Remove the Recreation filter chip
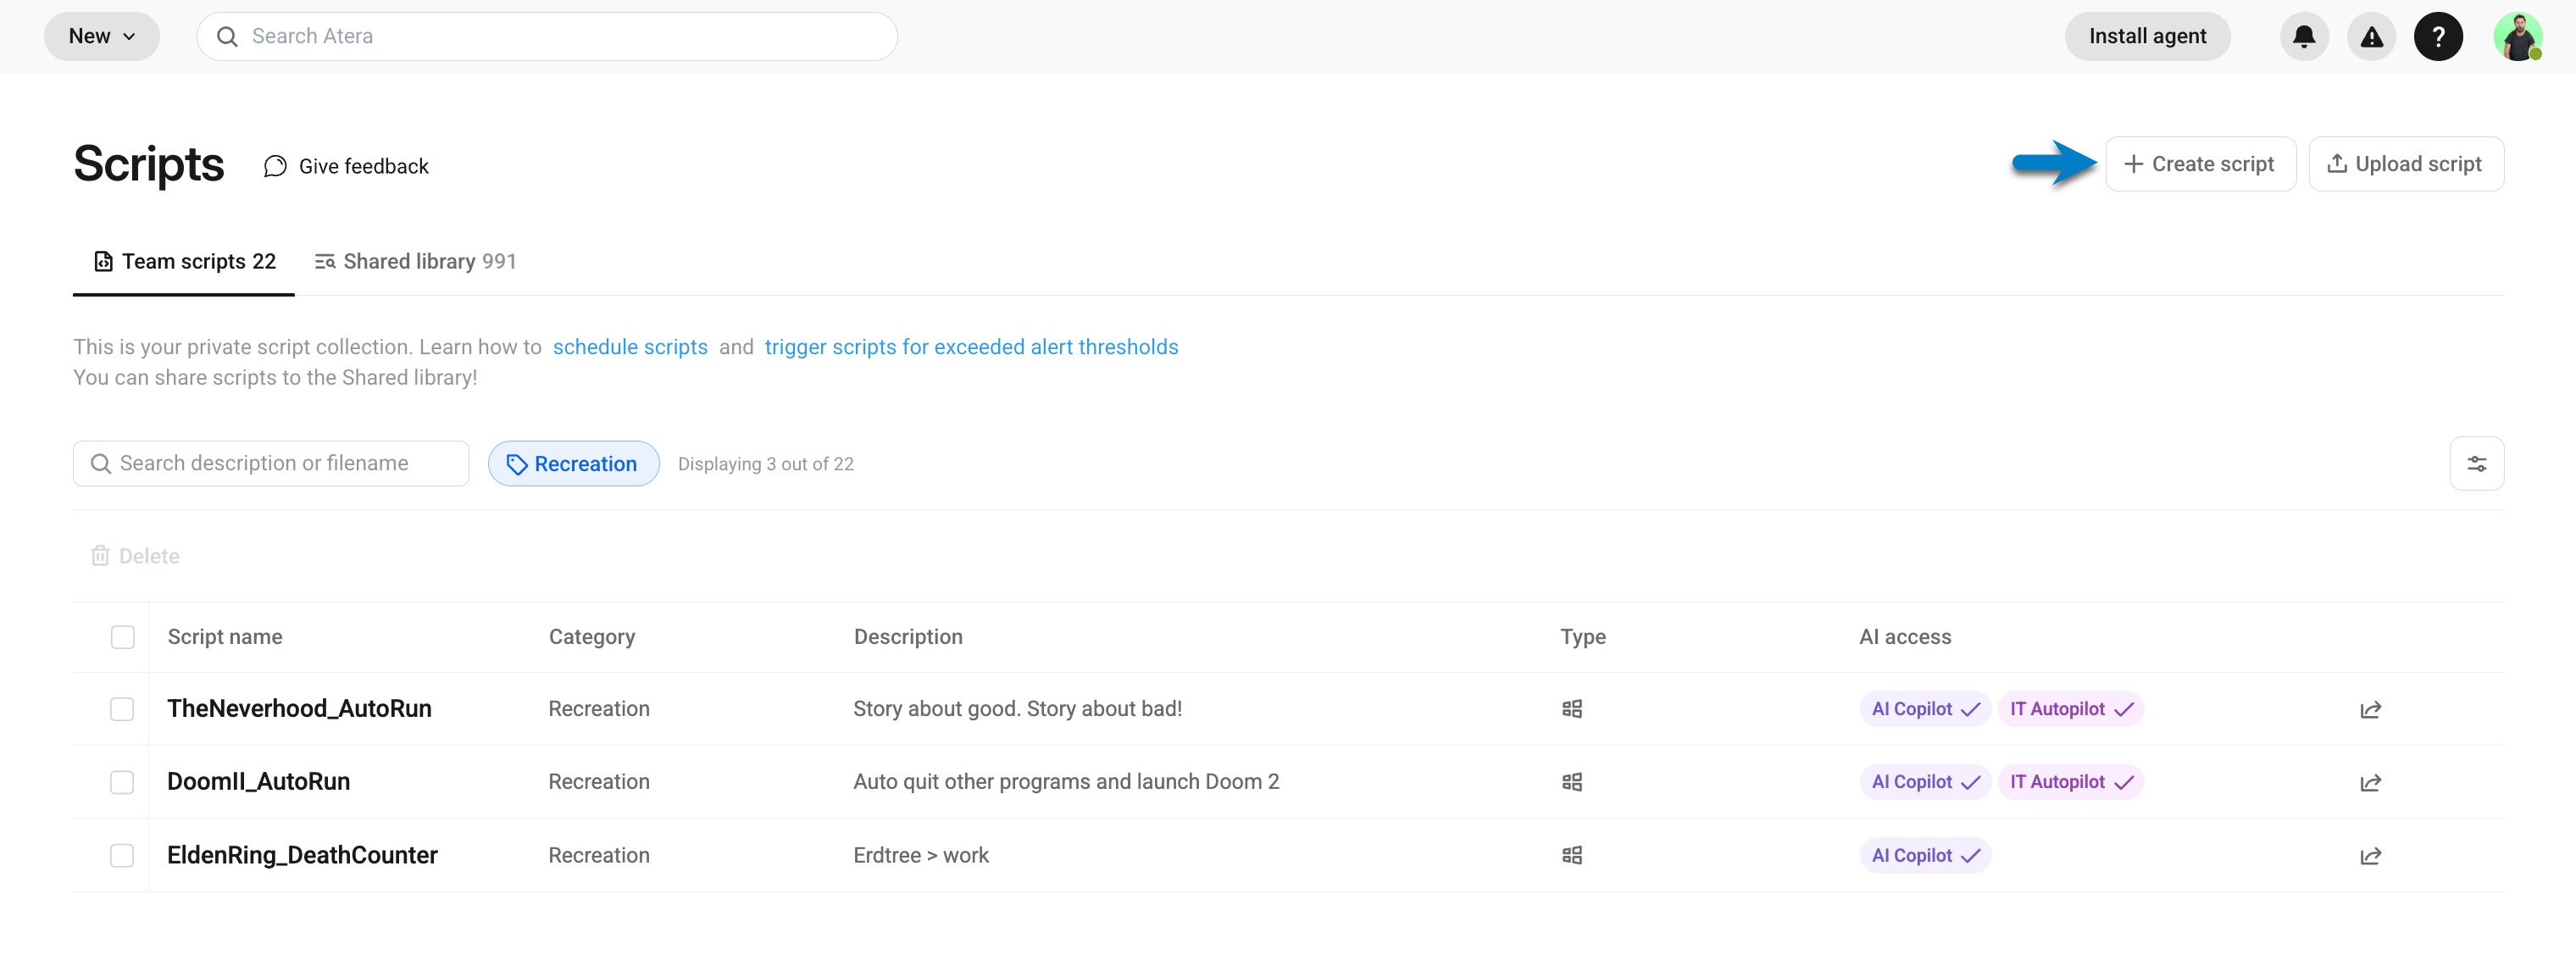 (573, 464)
